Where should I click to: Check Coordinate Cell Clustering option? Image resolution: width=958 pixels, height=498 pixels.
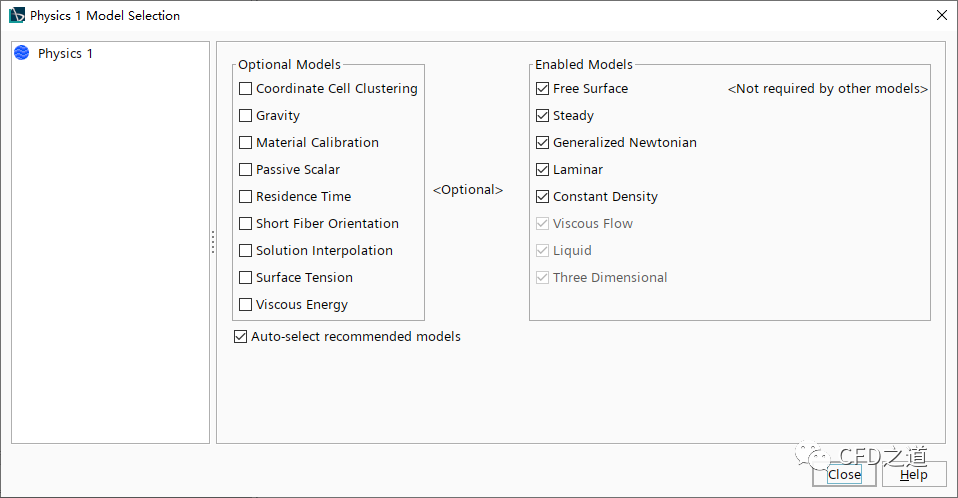(246, 89)
